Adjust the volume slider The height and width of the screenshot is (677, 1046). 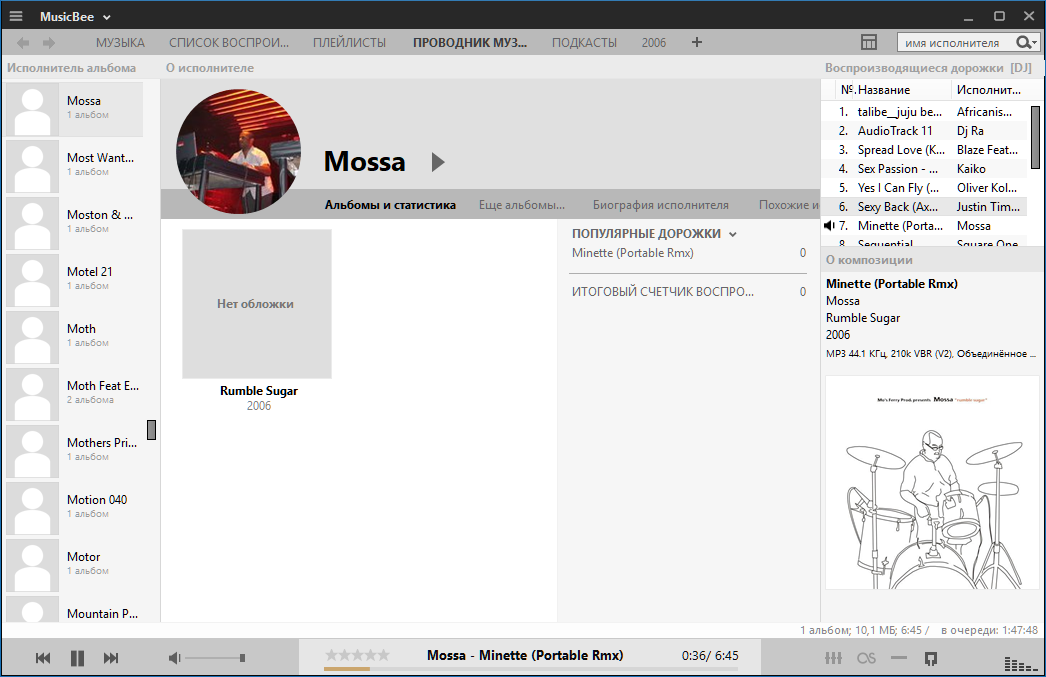(x=215, y=657)
